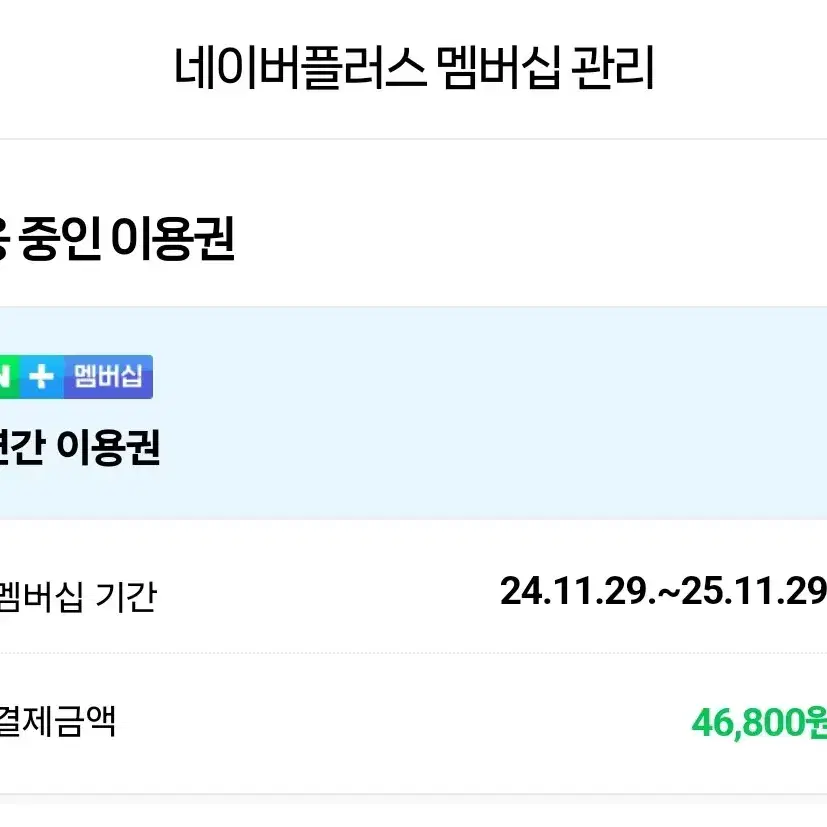The height and width of the screenshot is (827, 827).
Task: Click the 멤버십 기간 row label
Action: pyautogui.click(x=78, y=597)
